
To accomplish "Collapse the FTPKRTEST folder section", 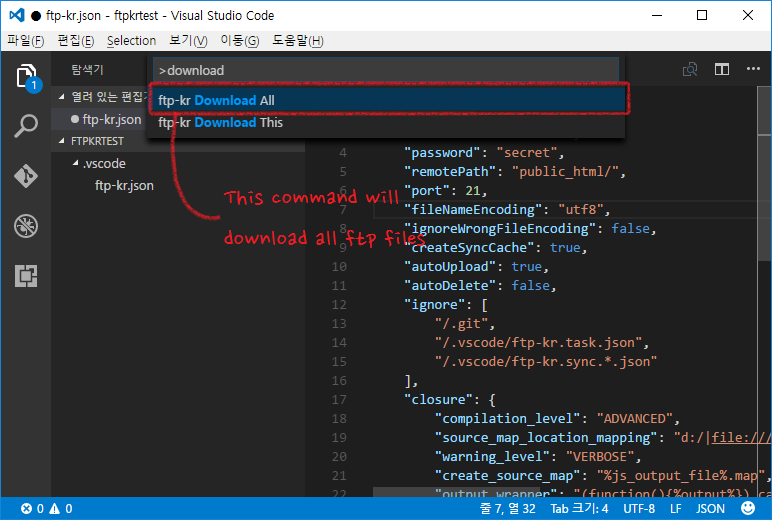I will [x=62, y=141].
